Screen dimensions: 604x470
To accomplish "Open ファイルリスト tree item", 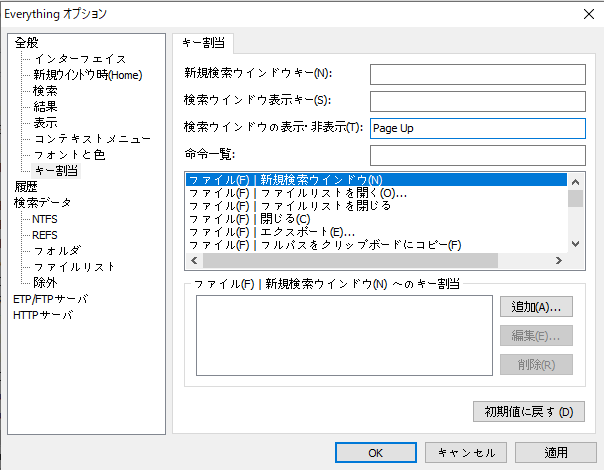I will pos(74,267).
